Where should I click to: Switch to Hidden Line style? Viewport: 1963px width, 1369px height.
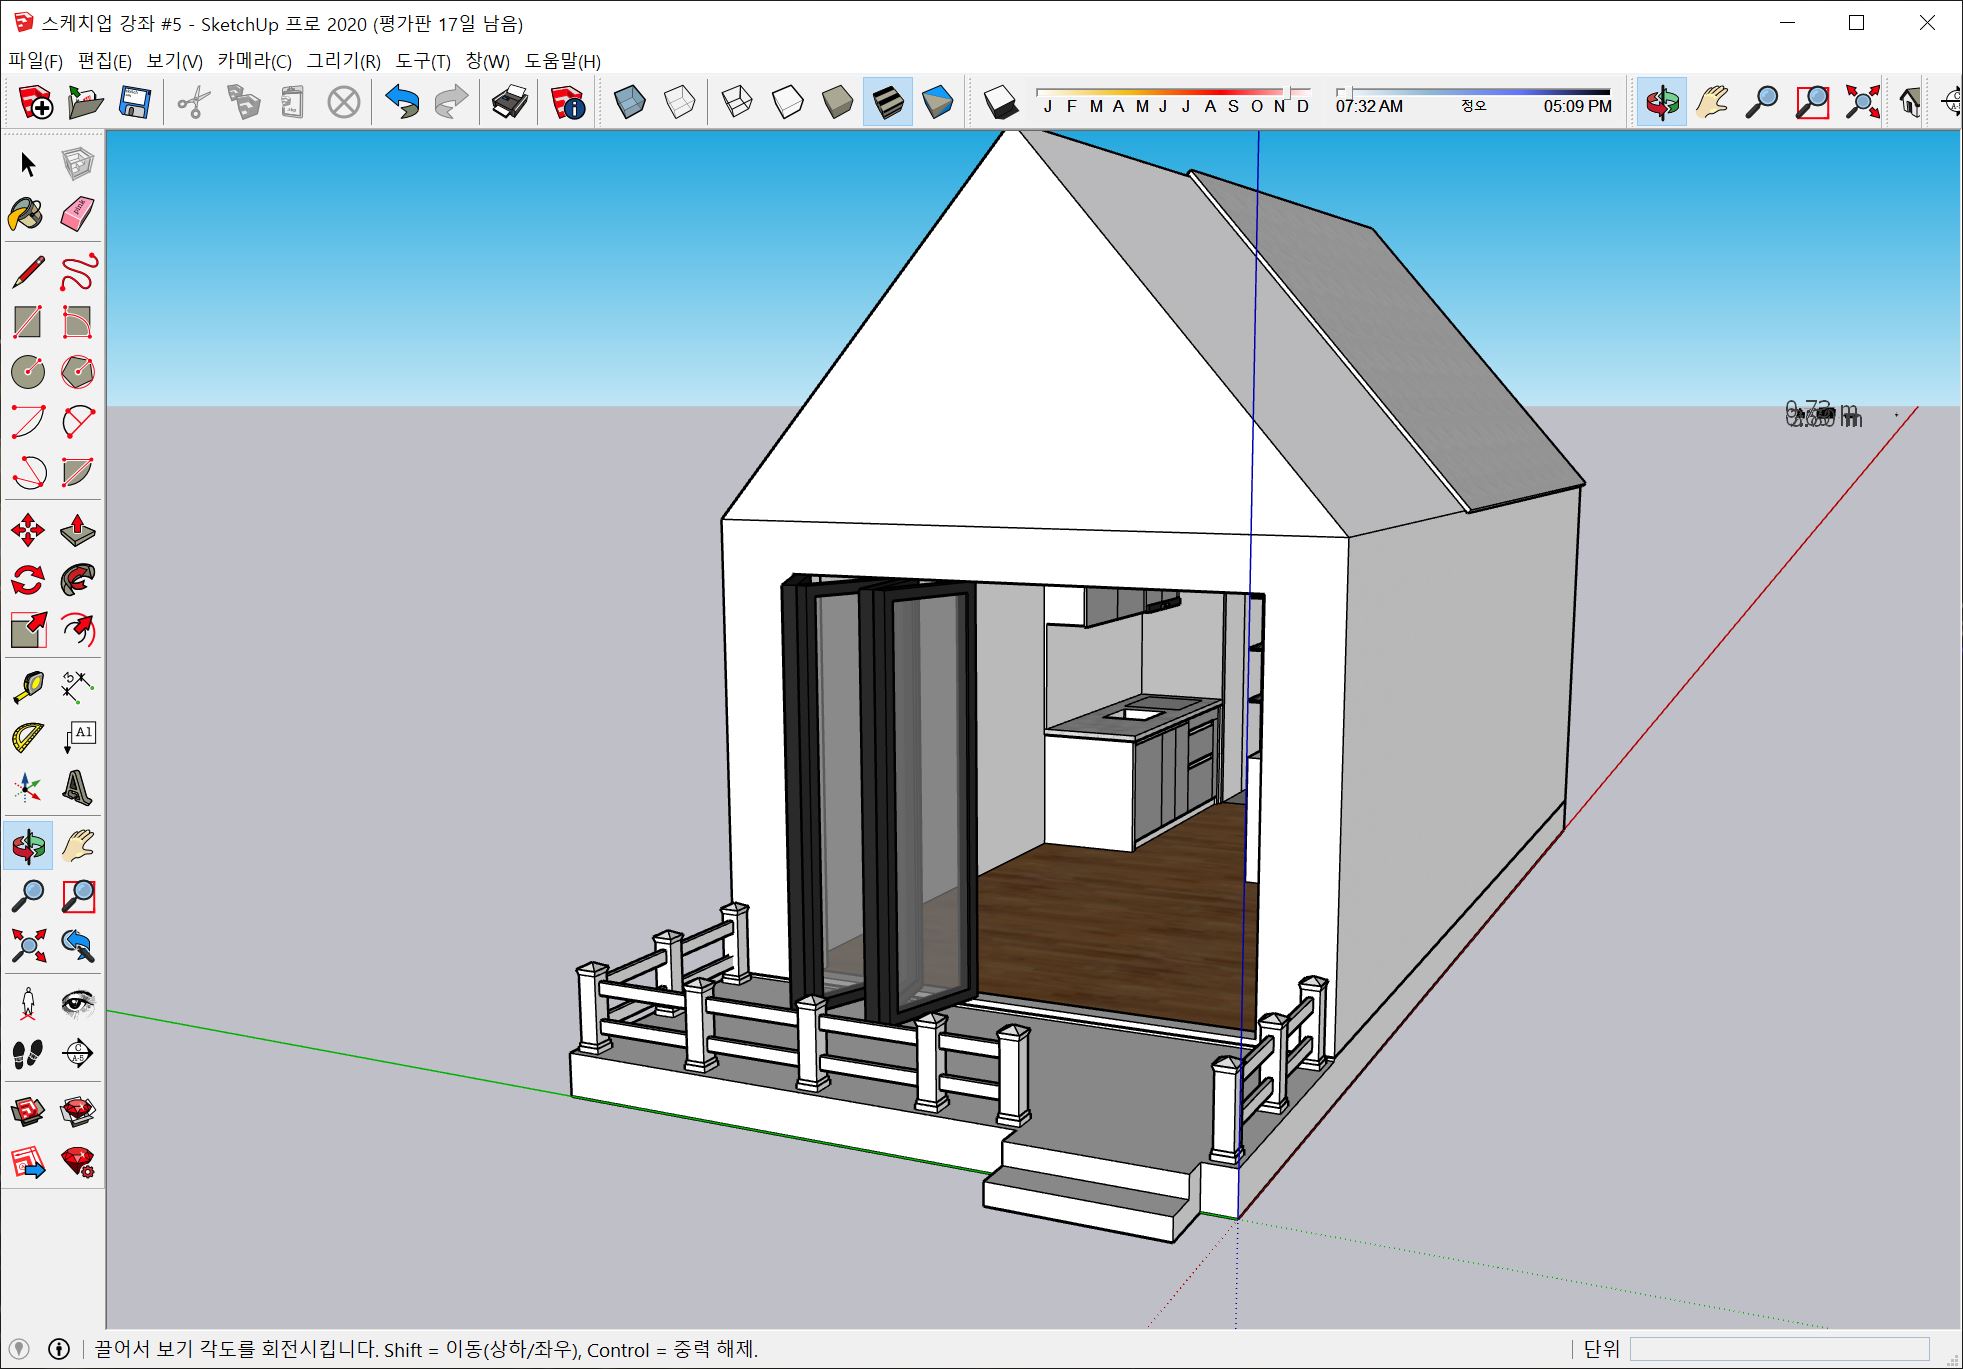click(x=788, y=102)
